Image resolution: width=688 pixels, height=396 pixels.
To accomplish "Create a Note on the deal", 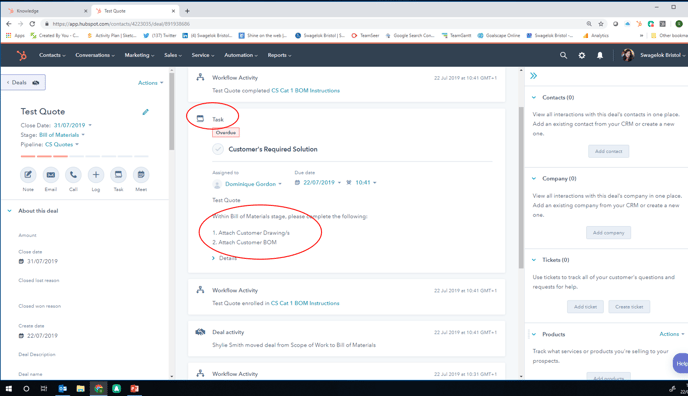I will [x=28, y=175].
